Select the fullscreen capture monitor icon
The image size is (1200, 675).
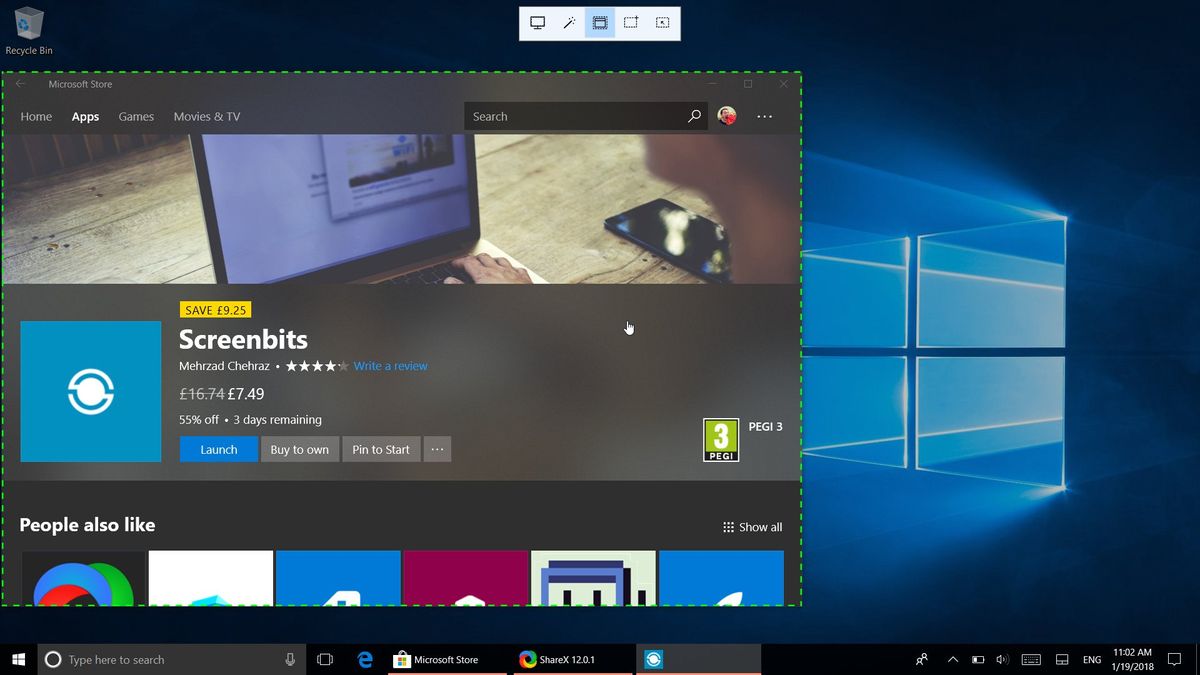(537, 22)
